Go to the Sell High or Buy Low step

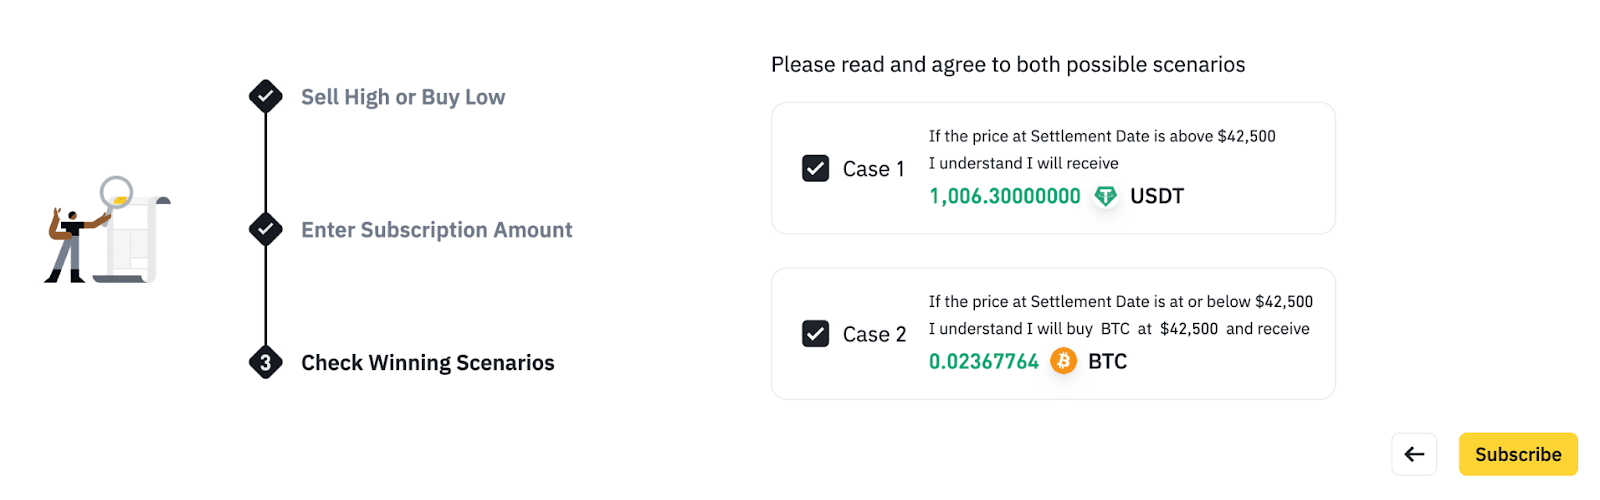pyautogui.click(x=403, y=97)
